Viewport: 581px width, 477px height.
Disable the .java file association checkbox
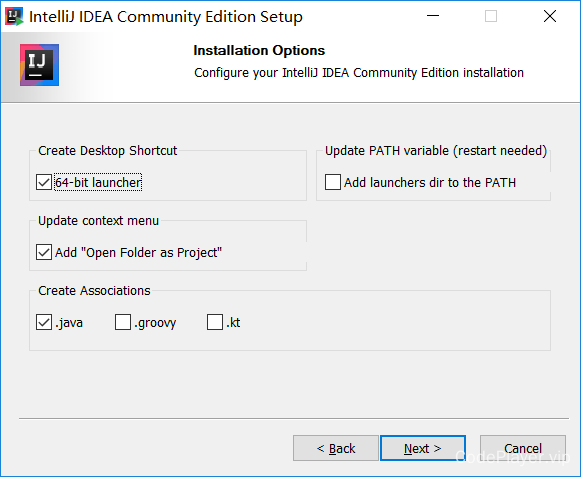44,322
